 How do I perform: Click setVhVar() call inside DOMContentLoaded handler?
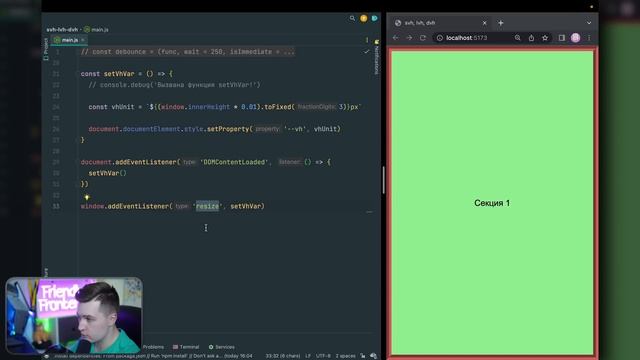pyautogui.click(x=107, y=173)
